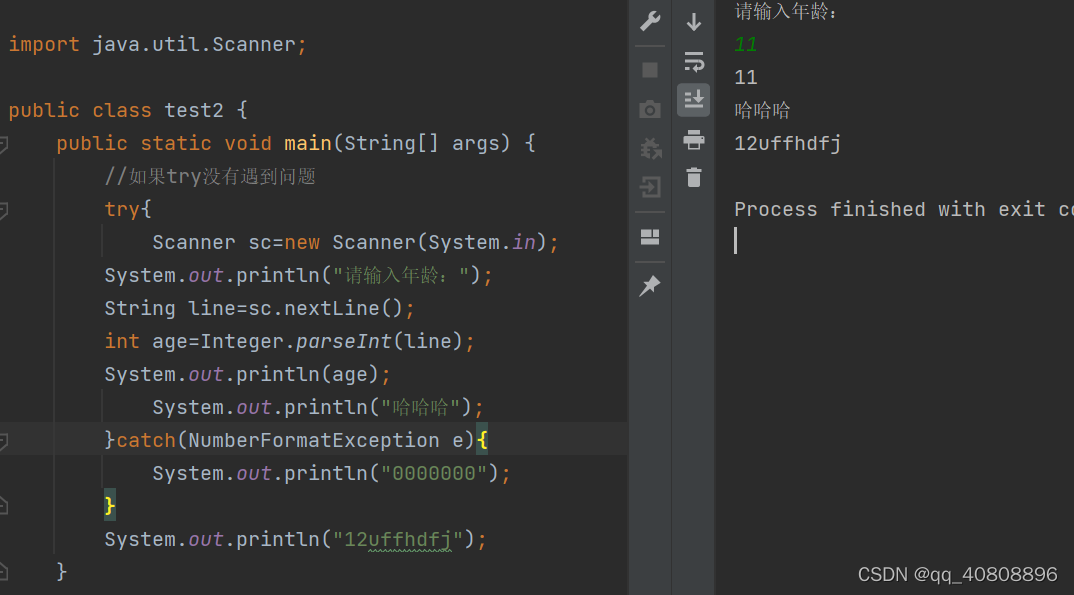
Task: Print console output
Action: point(694,140)
